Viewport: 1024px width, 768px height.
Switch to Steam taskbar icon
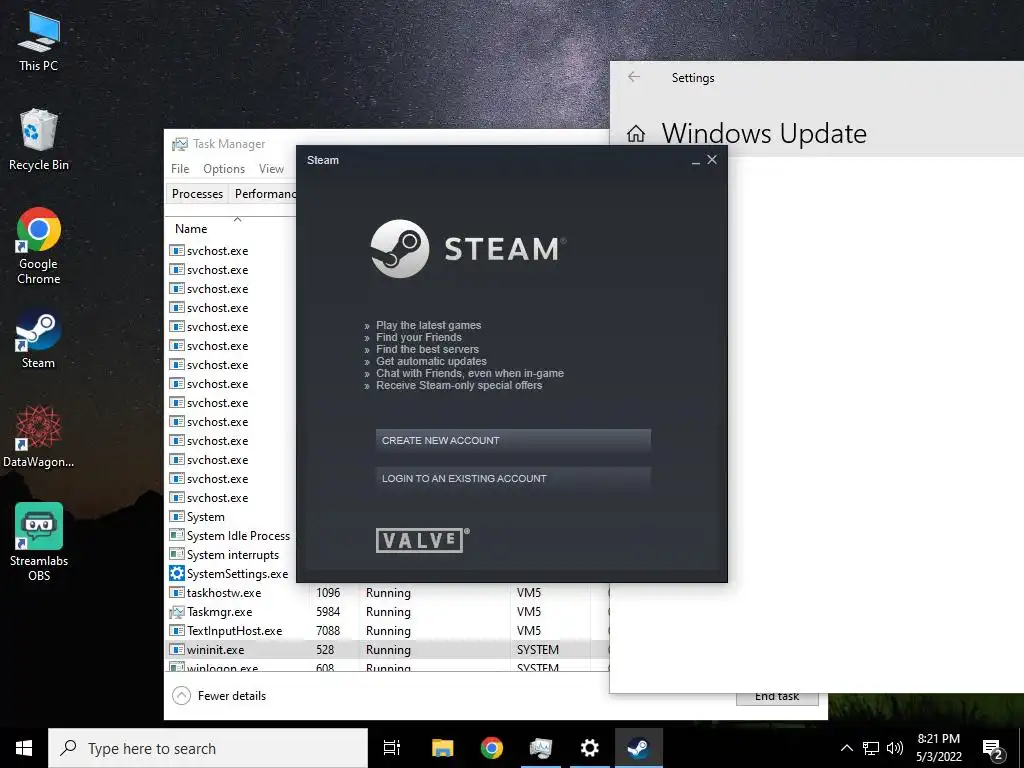pyautogui.click(x=639, y=748)
